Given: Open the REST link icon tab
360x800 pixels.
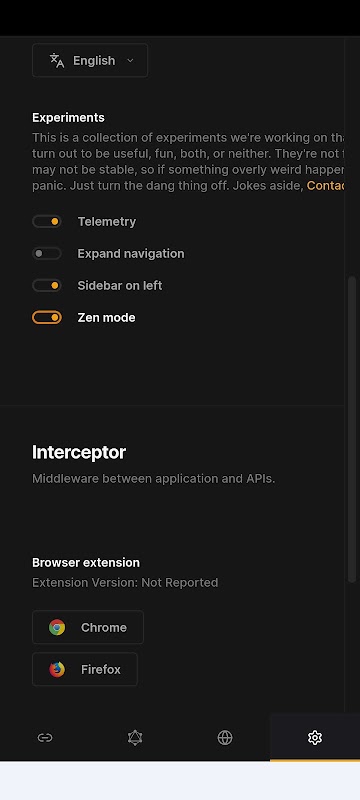Looking at the screenshot, I should pyautogui.click(x=45, y=737).
